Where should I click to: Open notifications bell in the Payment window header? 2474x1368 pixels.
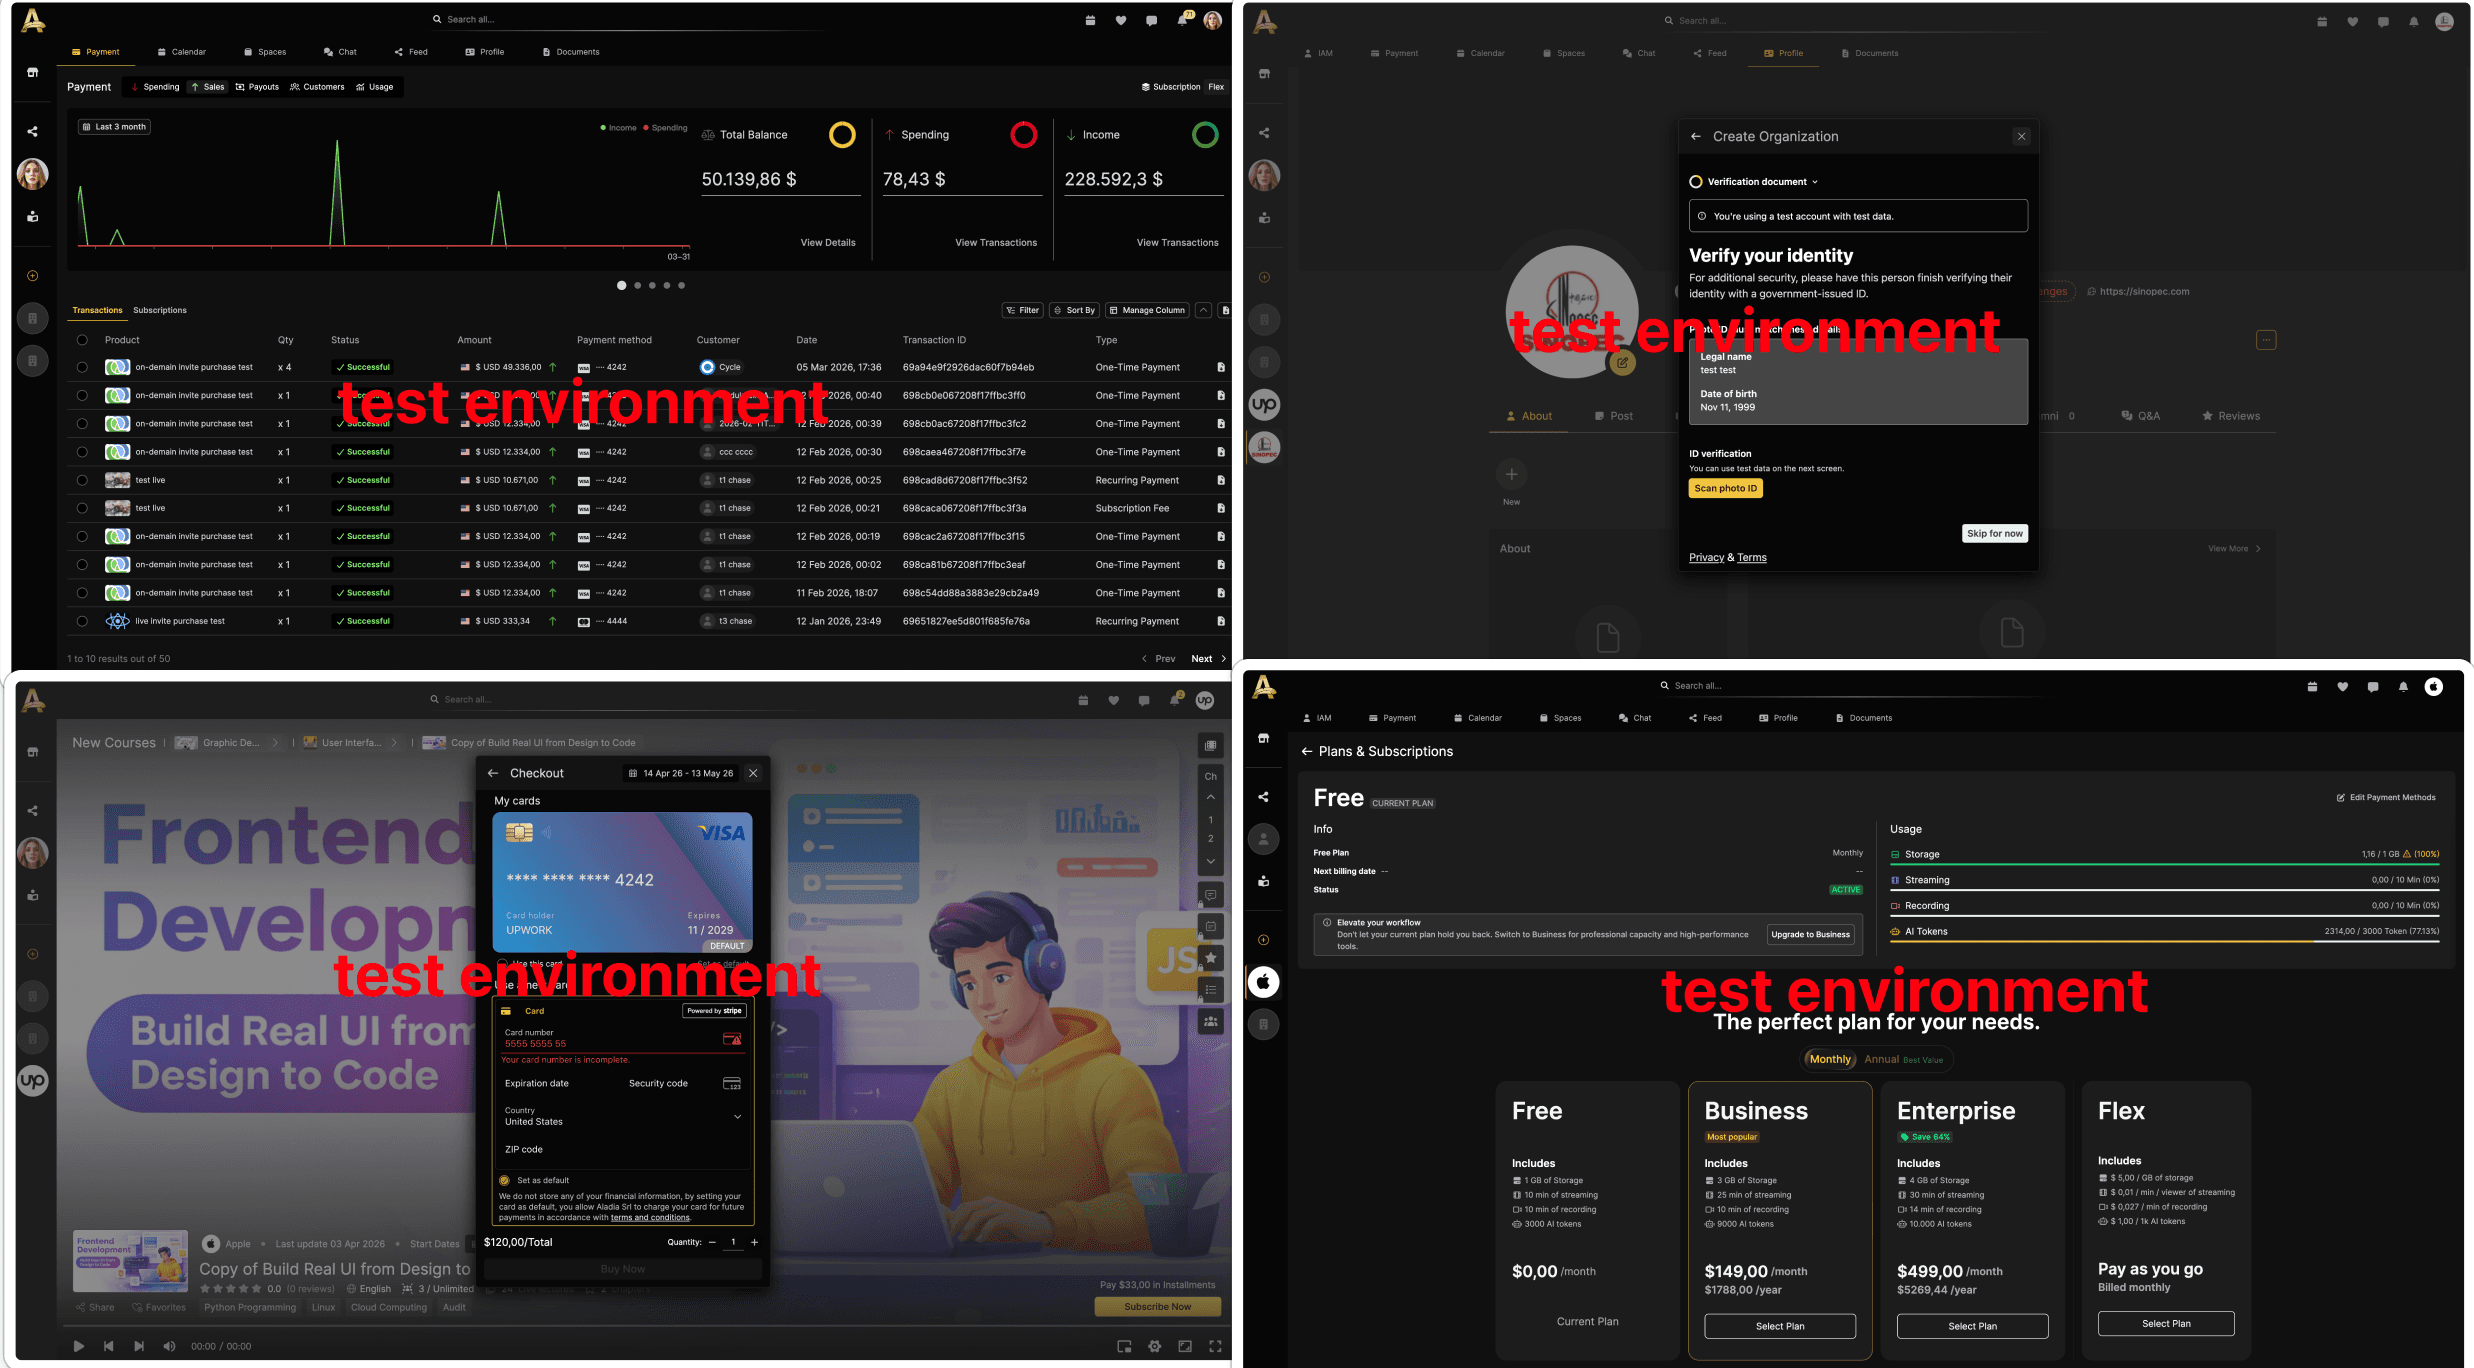[1183, 19]
